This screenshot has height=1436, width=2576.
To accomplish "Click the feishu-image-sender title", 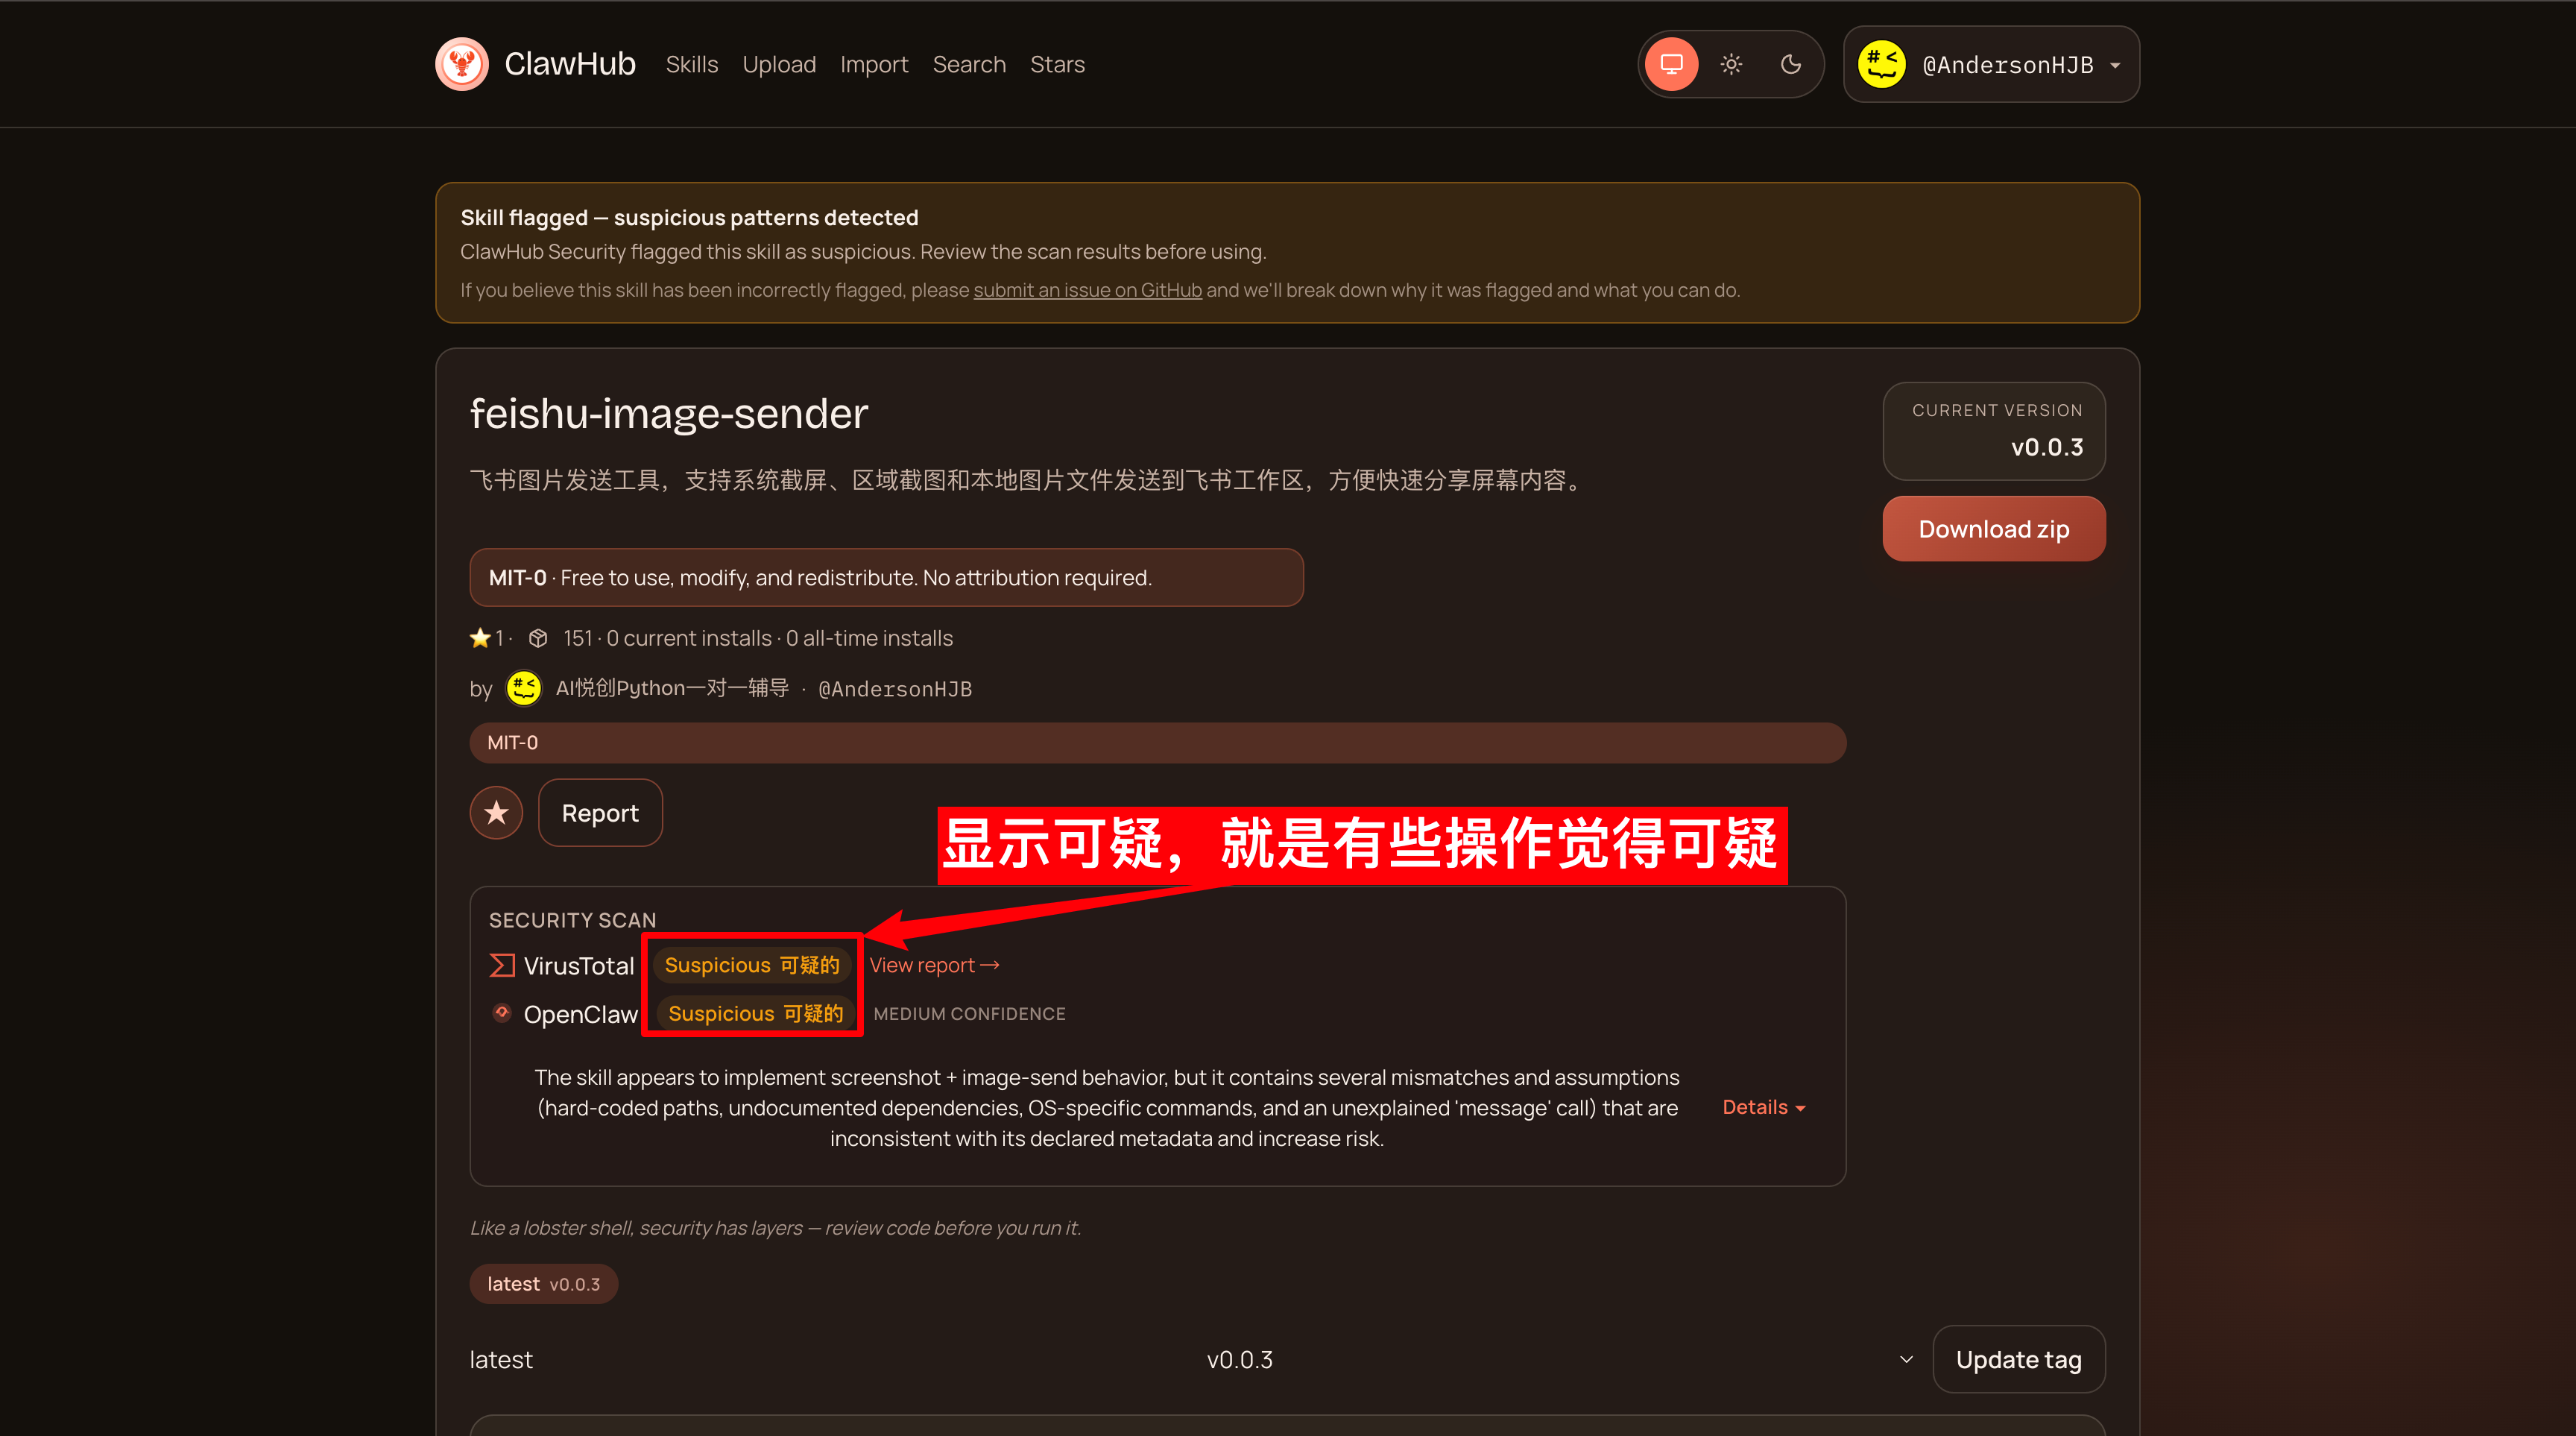I will coord(669,413).
